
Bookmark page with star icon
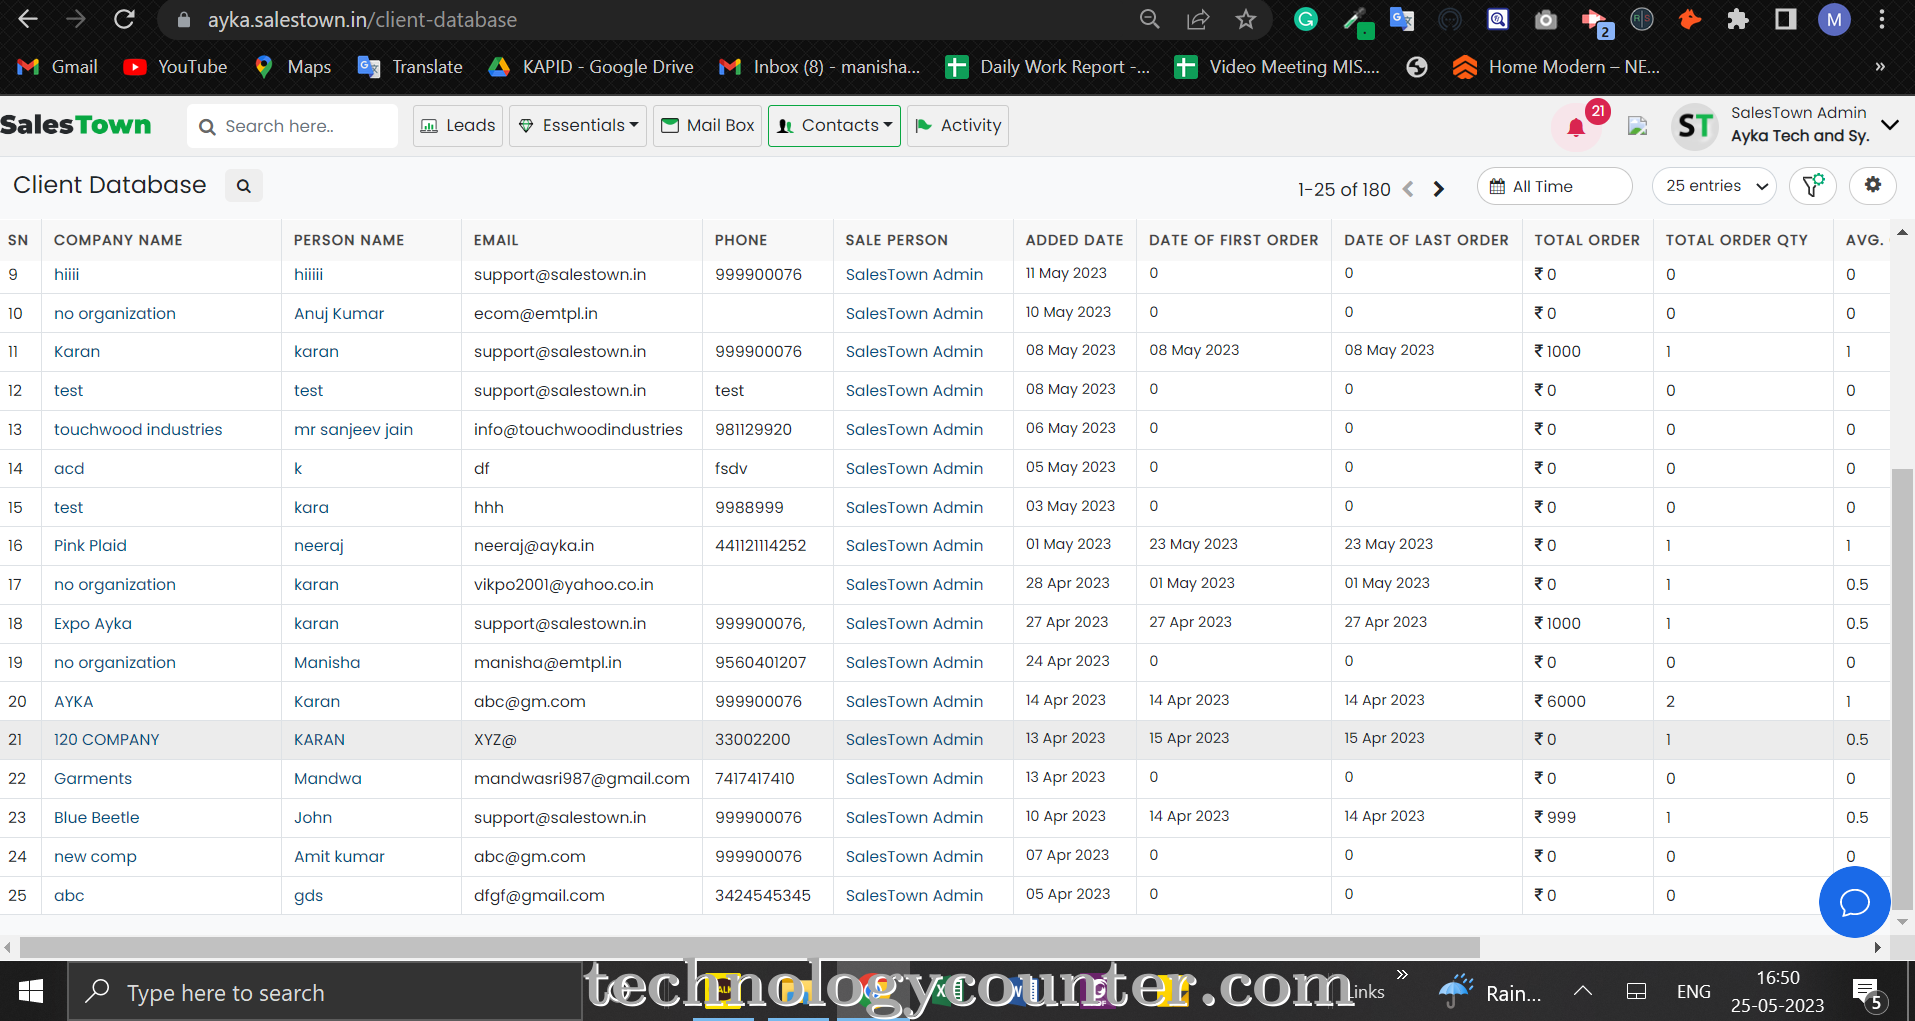1245,19
